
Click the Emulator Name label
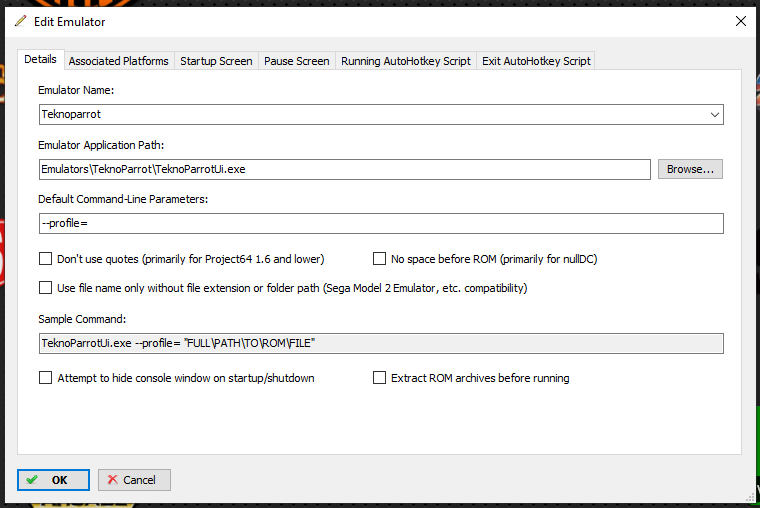pos(76,90)
